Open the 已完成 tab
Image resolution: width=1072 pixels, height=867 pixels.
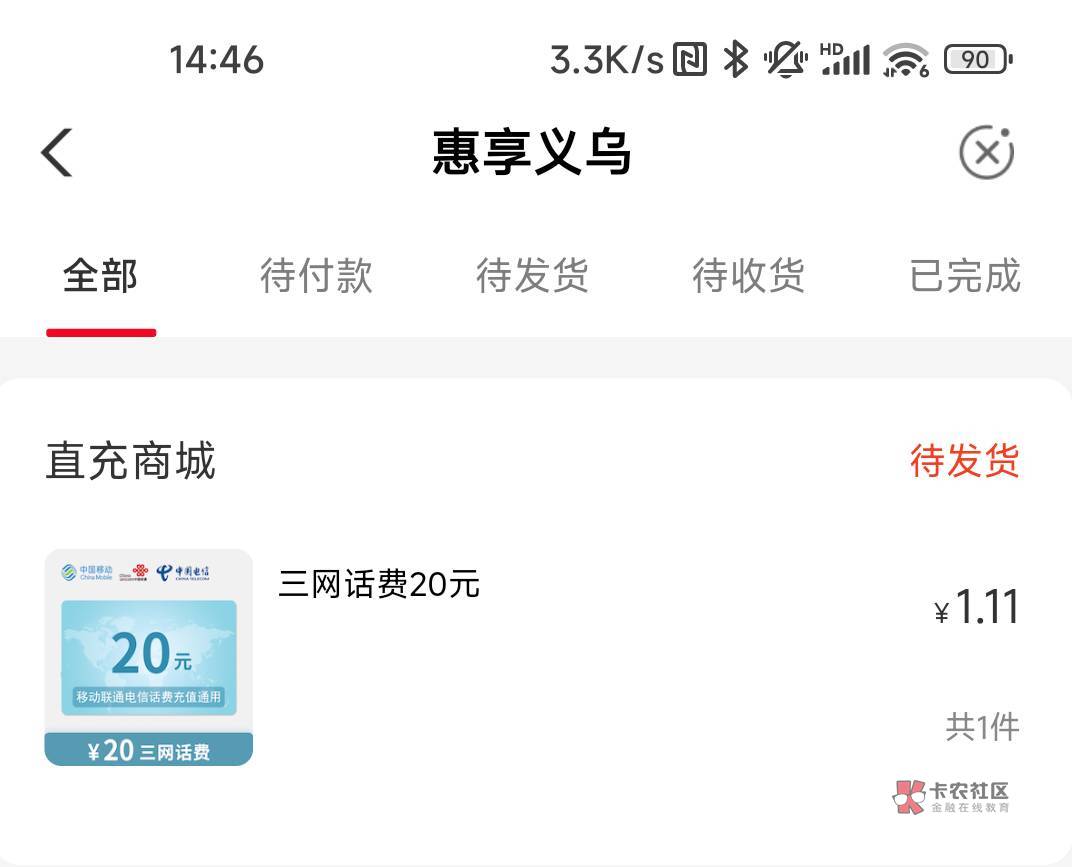(965, 276)
